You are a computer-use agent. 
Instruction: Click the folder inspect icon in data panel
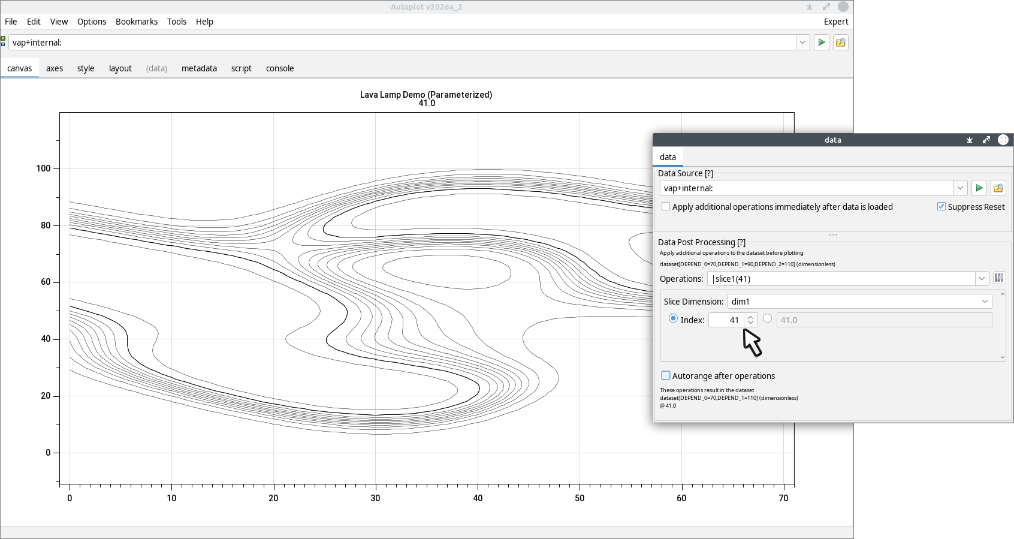click(x=998, y=188)
